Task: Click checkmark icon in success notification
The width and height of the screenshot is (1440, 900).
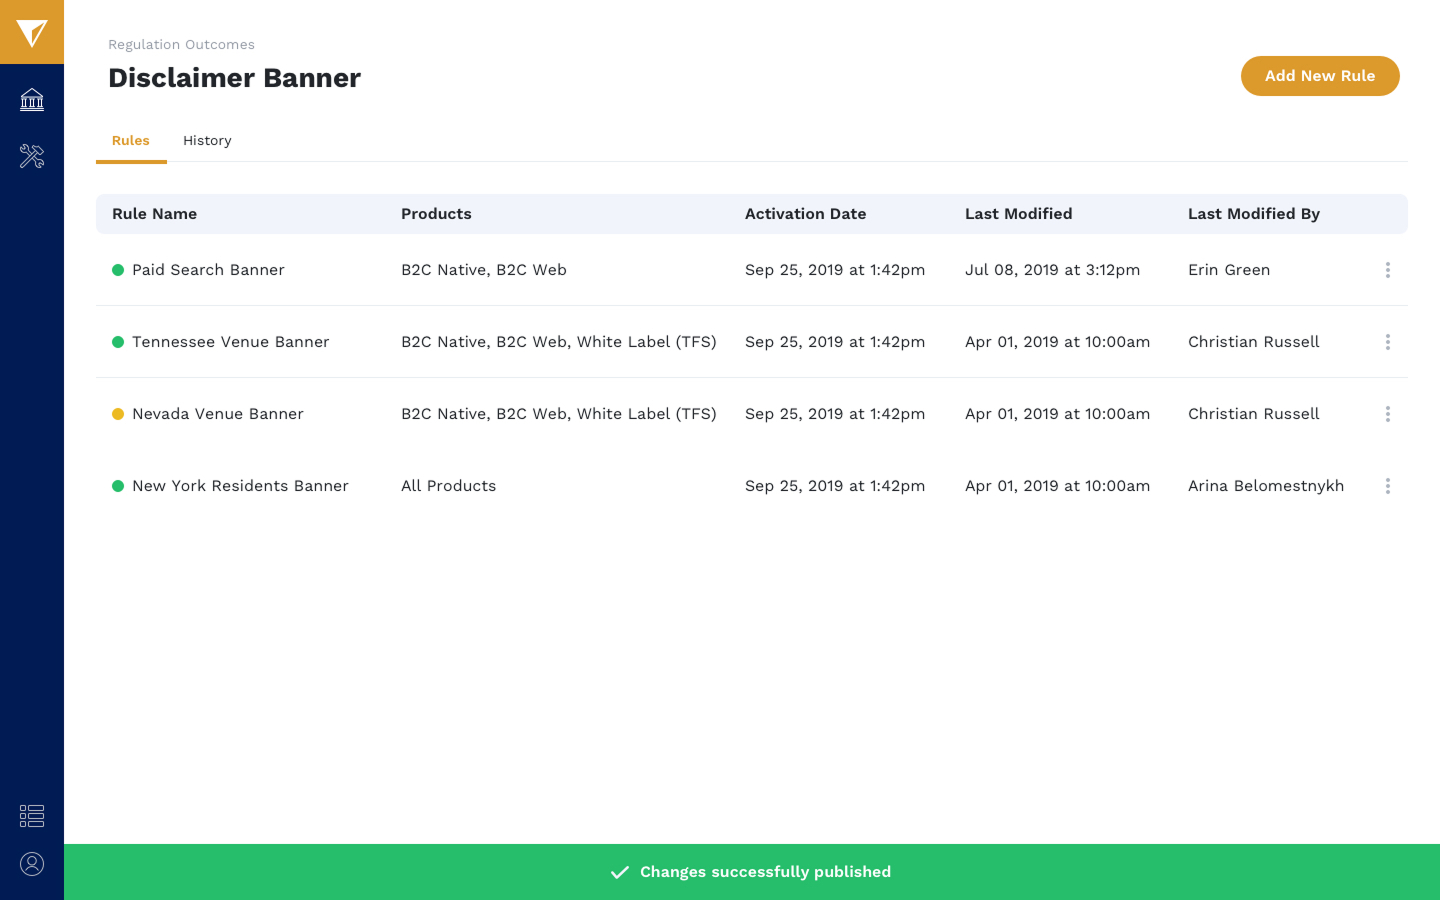Action: pyautogui.click(x=620, y=872)
